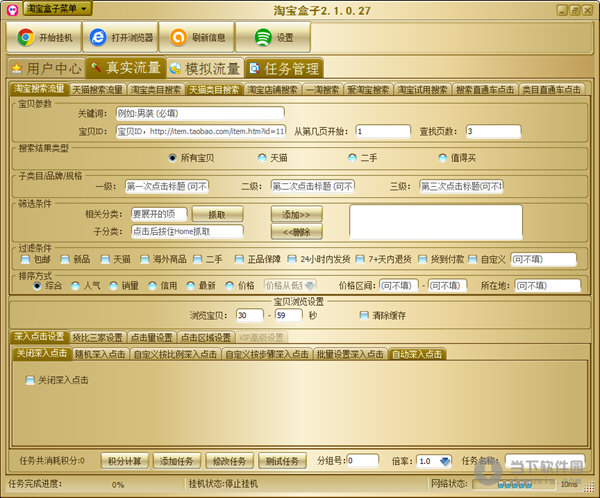Viewport: 600px width, 498px height.
Task: Select 销量 sort radio button
Action: [114, 286]
